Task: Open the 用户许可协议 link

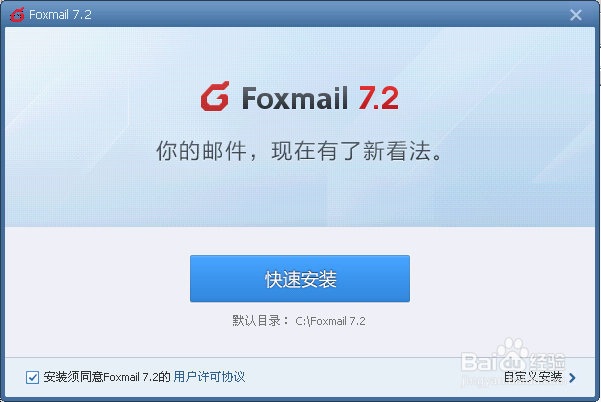Action: [209, 377]
